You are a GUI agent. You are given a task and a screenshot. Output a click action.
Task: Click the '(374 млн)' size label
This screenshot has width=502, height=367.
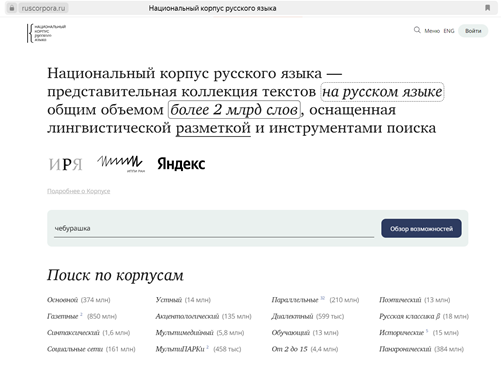(x=95, y=300)
